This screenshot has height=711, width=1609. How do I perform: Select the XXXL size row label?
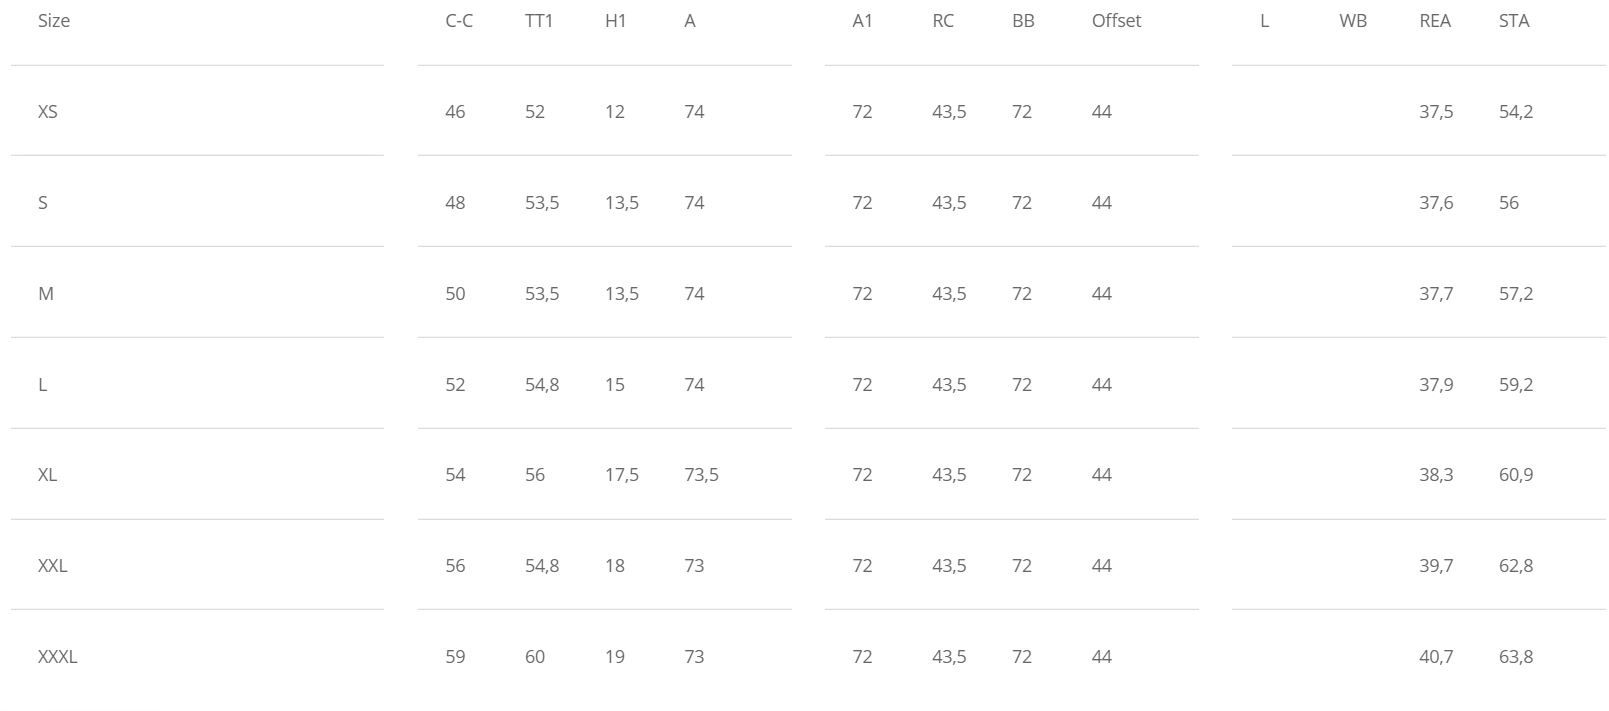58,657
